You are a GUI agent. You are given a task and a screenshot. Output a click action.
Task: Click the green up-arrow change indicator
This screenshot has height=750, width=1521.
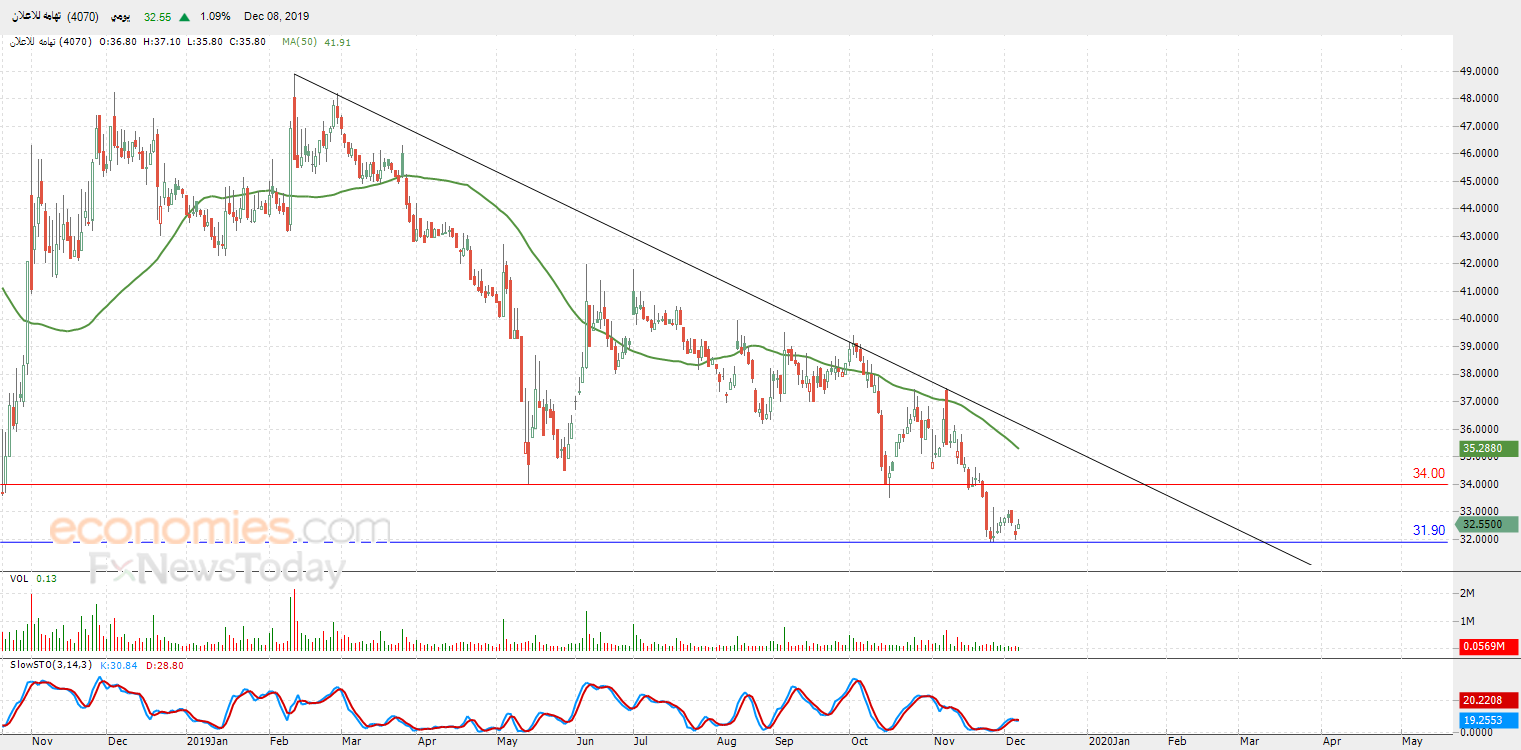pyautogui.click(x=187, y=17)
